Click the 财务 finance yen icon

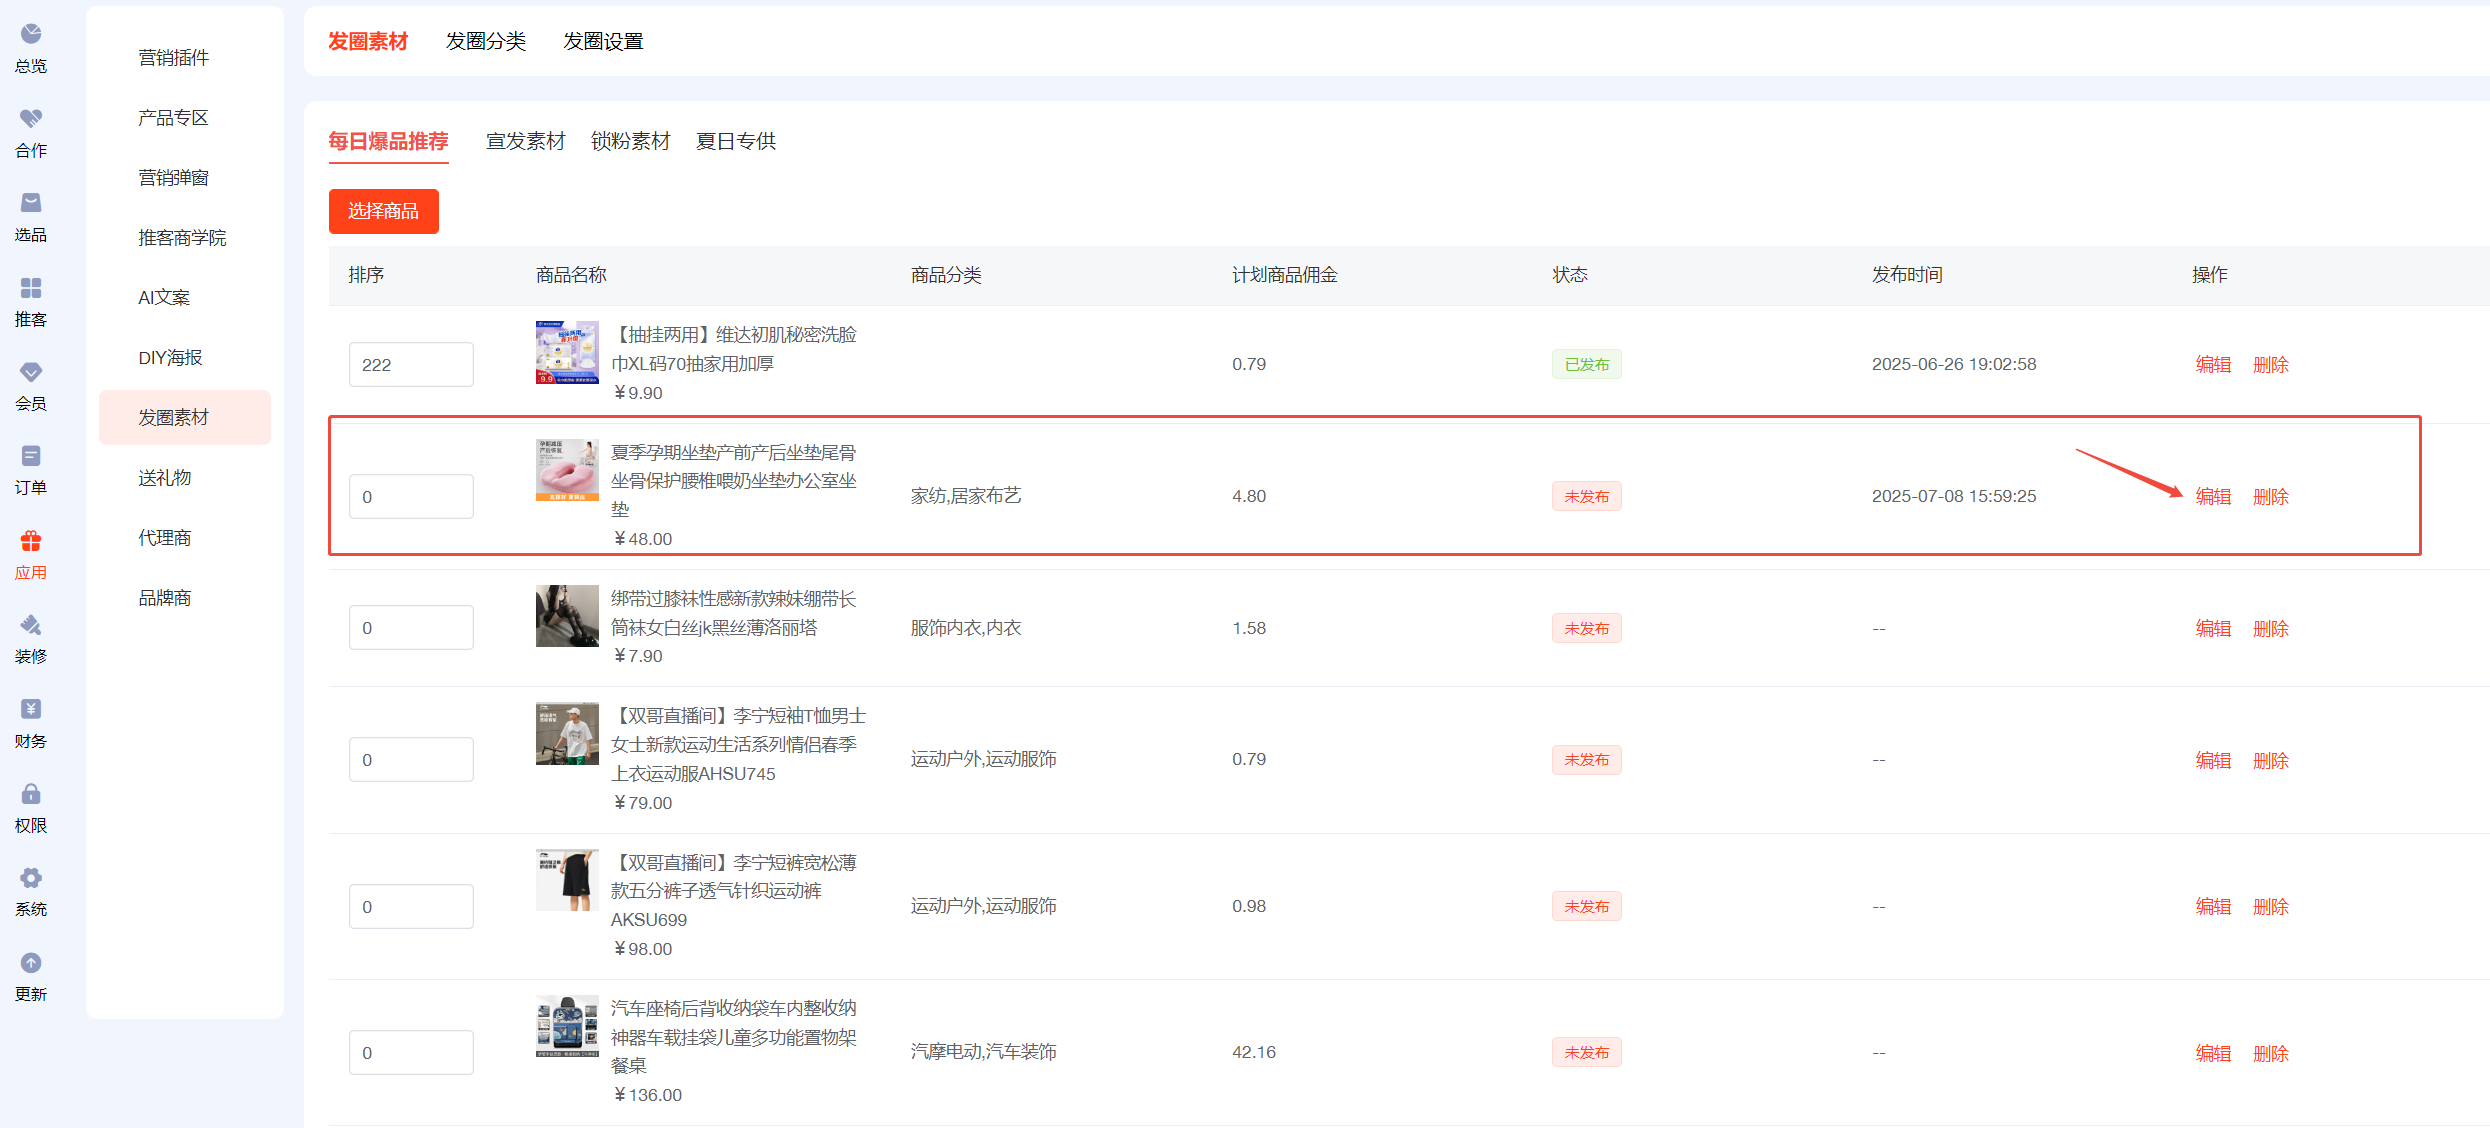31,710
